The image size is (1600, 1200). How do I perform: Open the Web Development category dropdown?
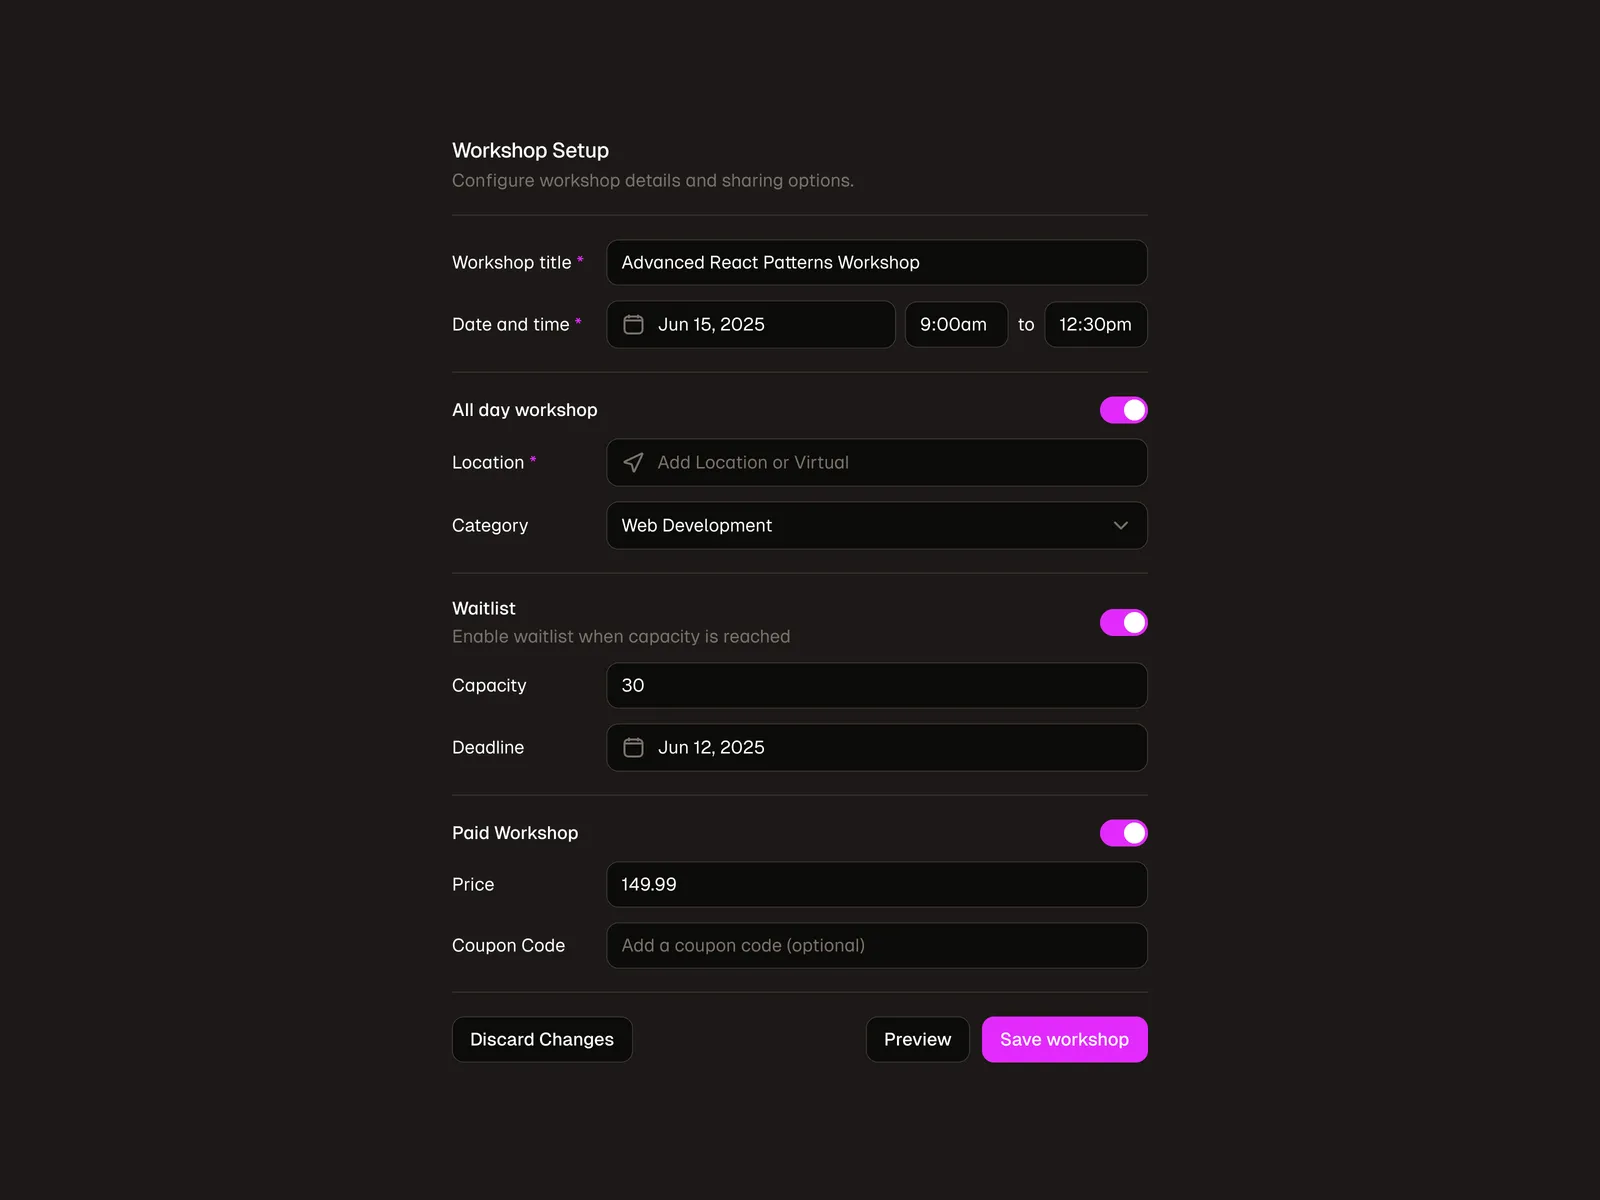(x=860, y=526)
